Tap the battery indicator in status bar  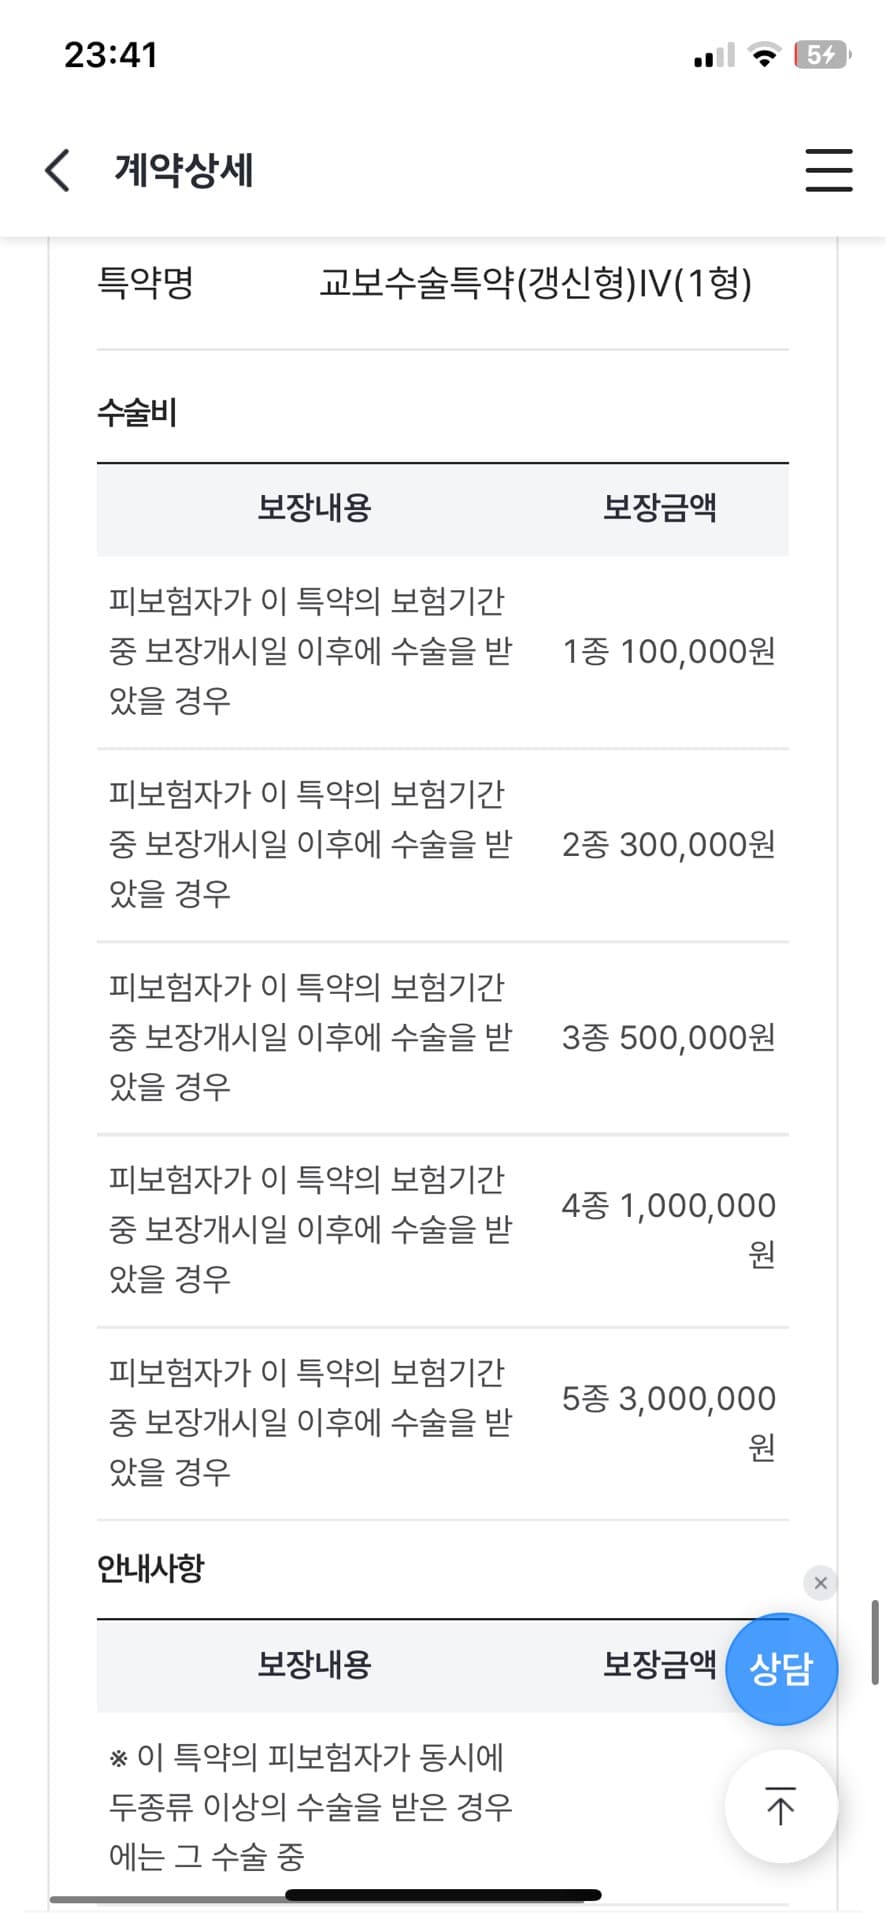pyautogui.click(x=821, y=55)
